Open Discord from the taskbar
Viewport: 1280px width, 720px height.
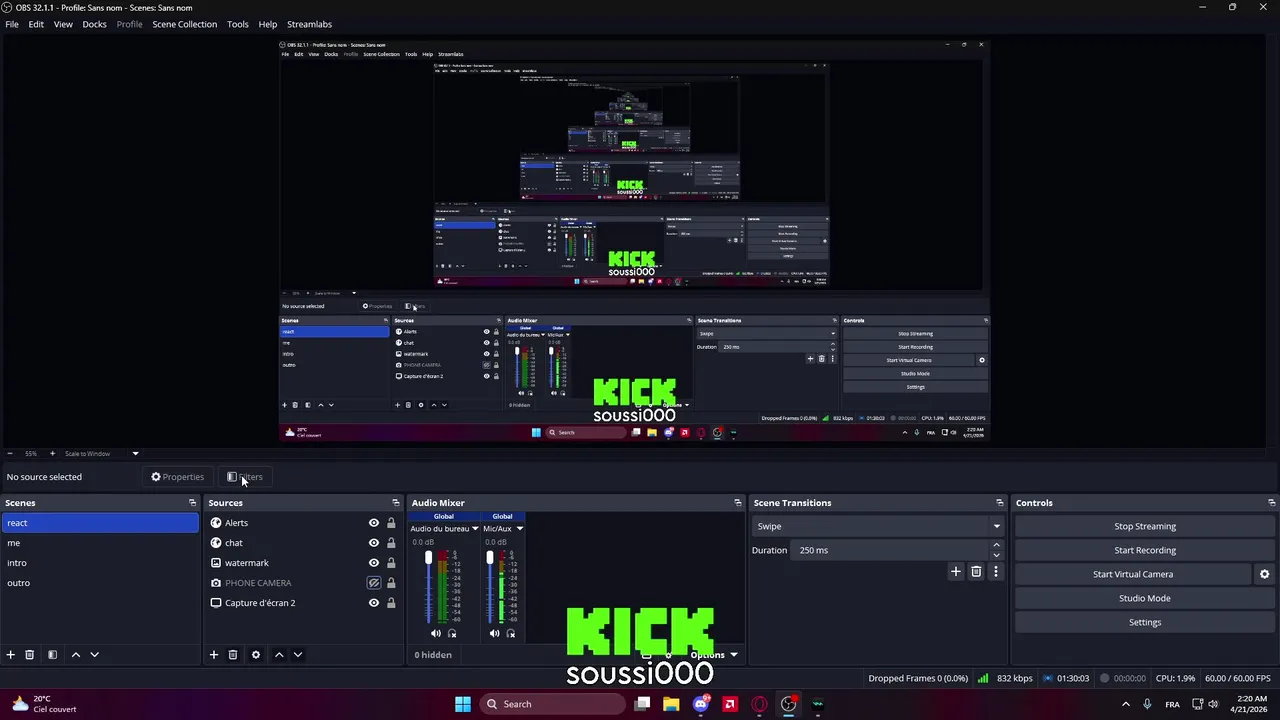coord(700,704)
